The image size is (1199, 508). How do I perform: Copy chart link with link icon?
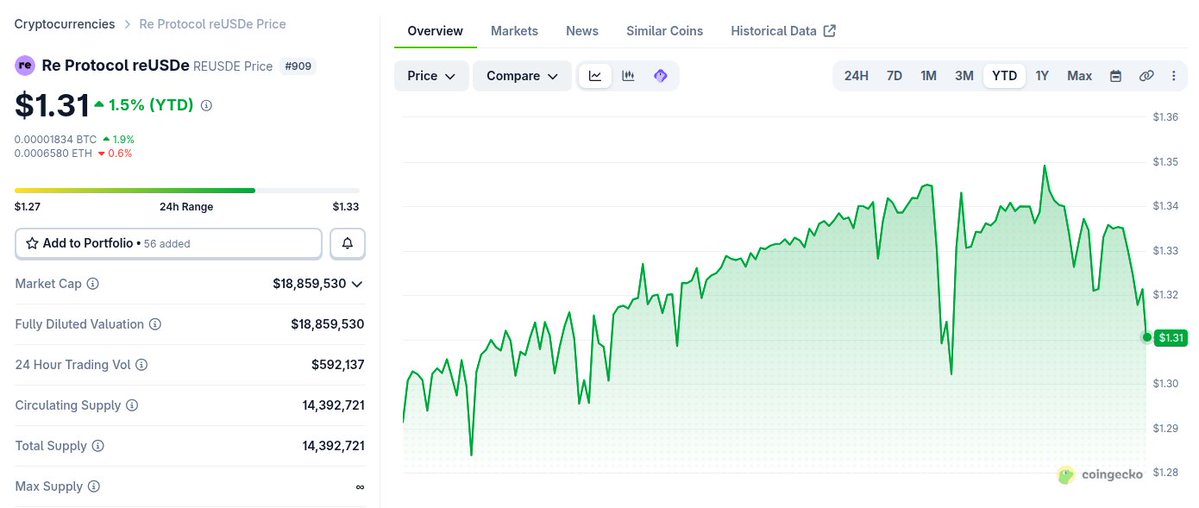tap(1145, 76)
